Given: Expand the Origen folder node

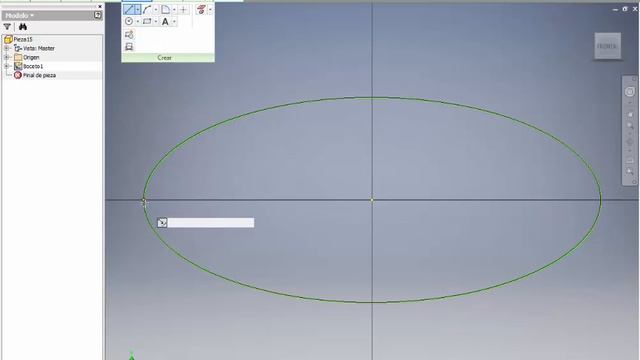Looking at the screenshot, I should [x=6, y=57].
